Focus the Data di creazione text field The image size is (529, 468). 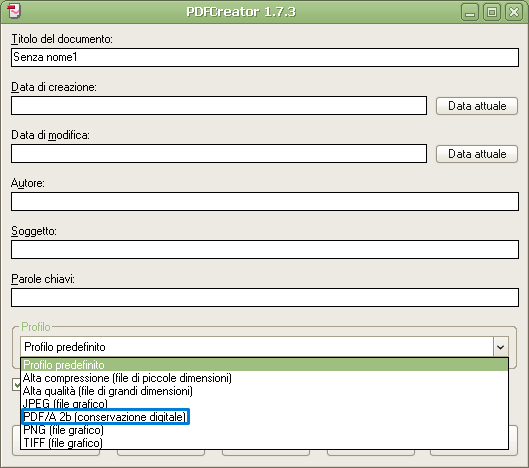[x=219, y=106]
